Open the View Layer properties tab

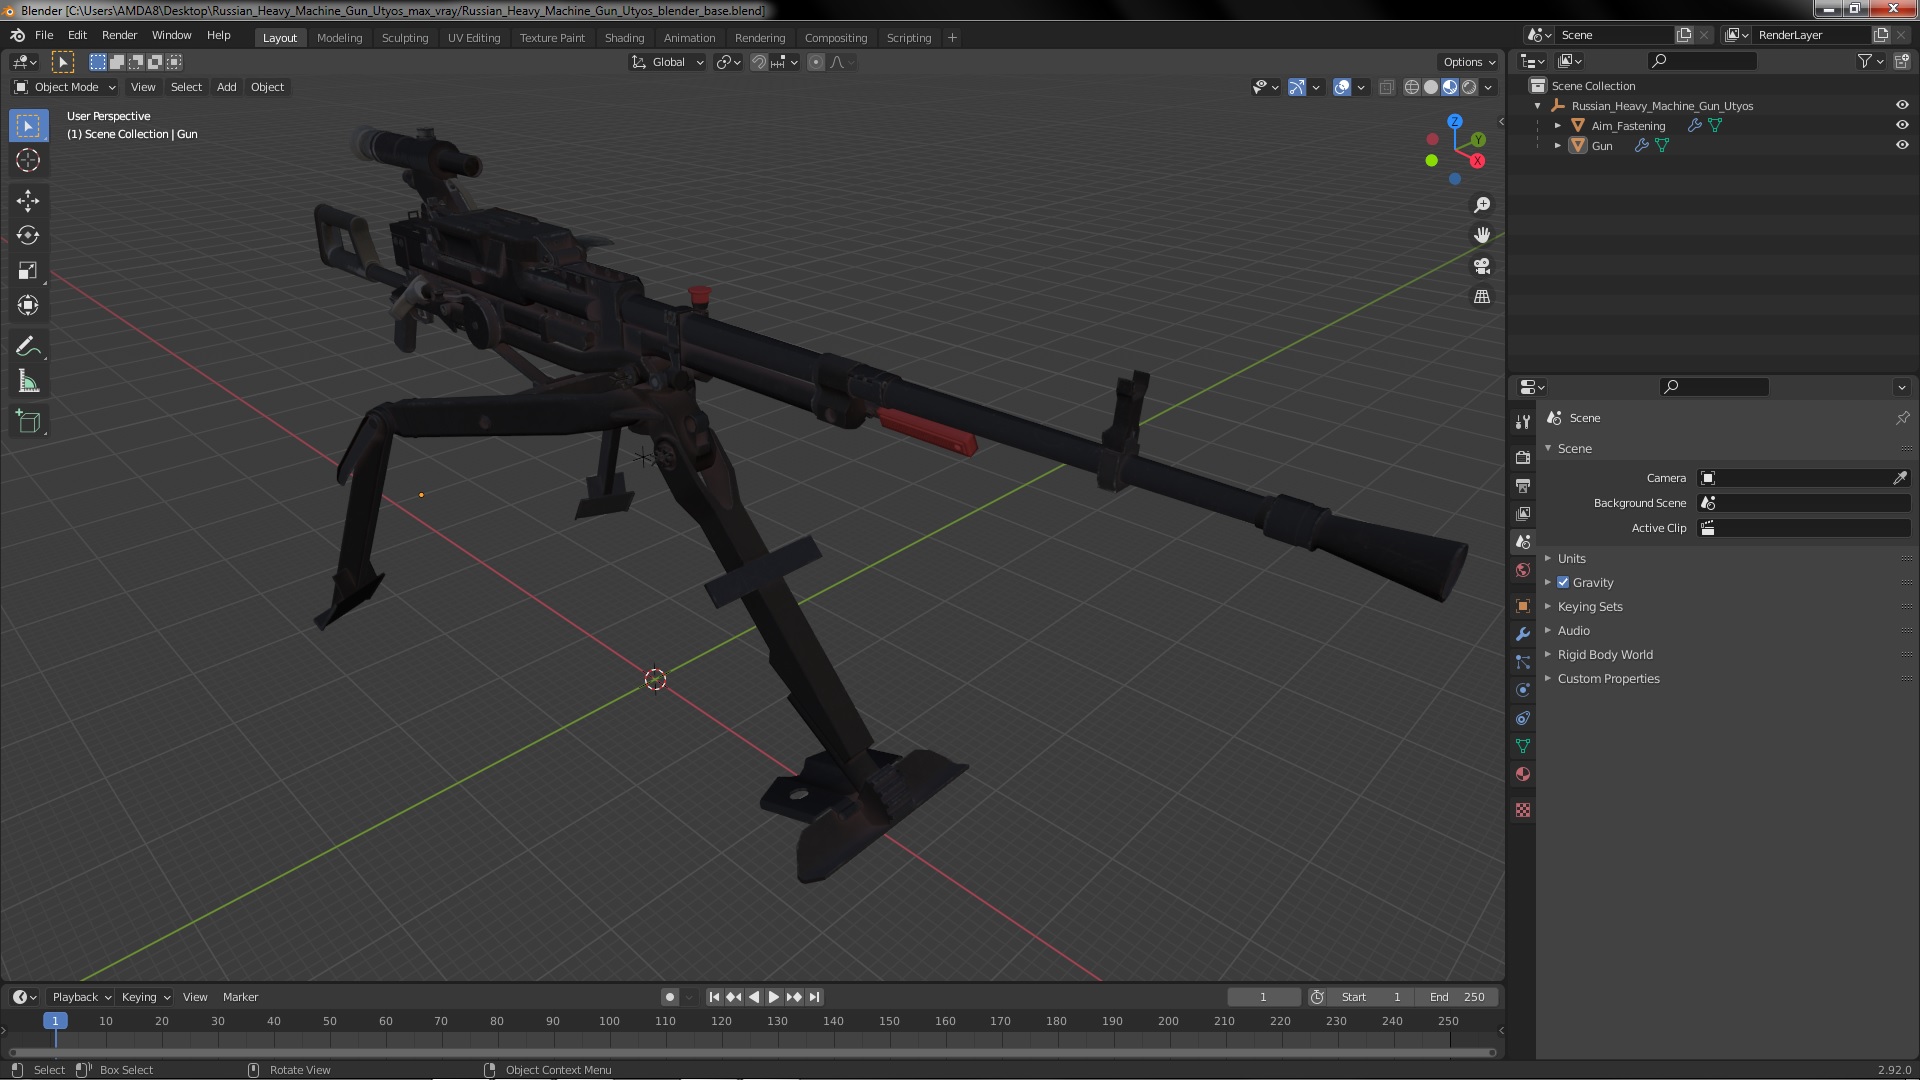pos(1523,513)
